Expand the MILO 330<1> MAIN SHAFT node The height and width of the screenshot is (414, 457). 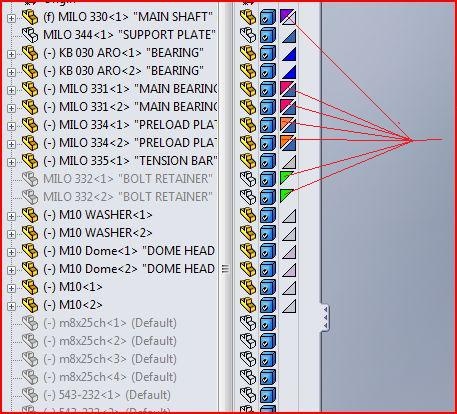click(11, 18)
